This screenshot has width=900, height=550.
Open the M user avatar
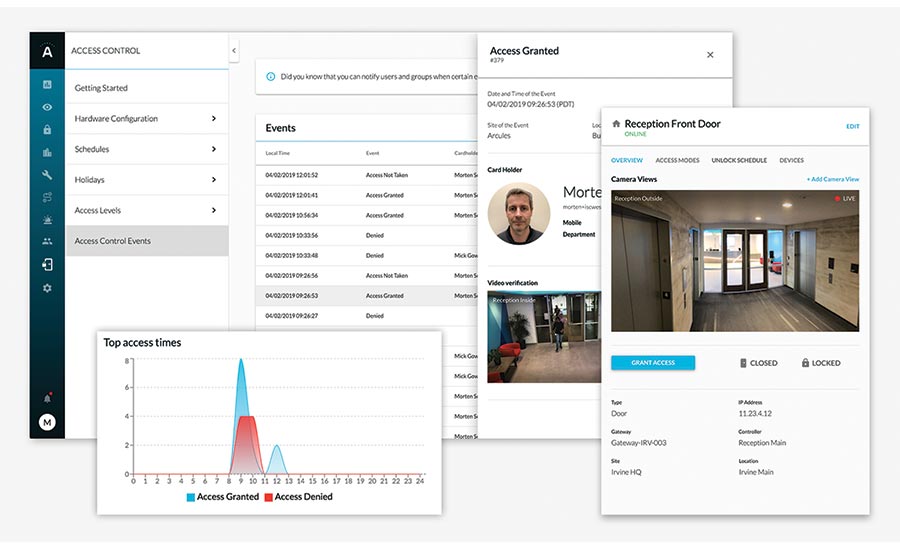pyautogui.click(x=47, y=422)
